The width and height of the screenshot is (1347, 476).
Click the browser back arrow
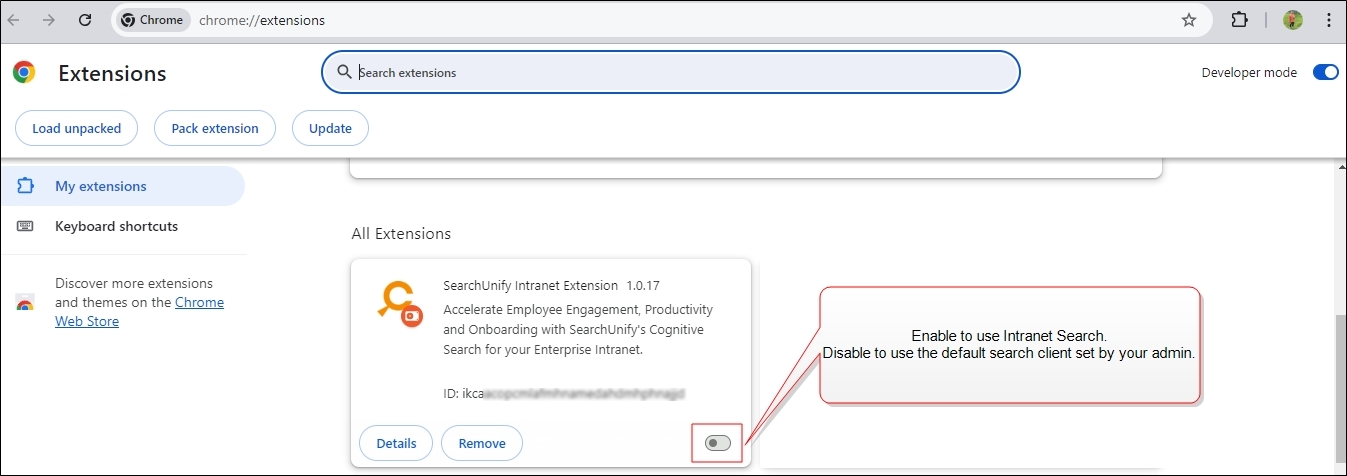tap(14, 20)
